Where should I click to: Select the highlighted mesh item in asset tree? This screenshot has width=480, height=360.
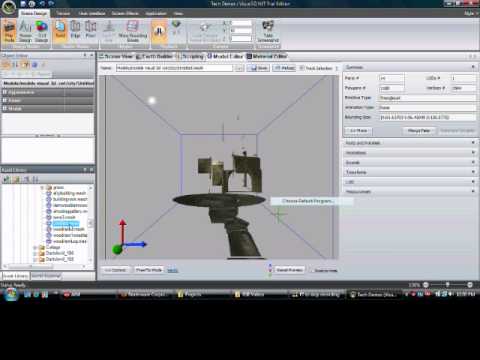66,223
